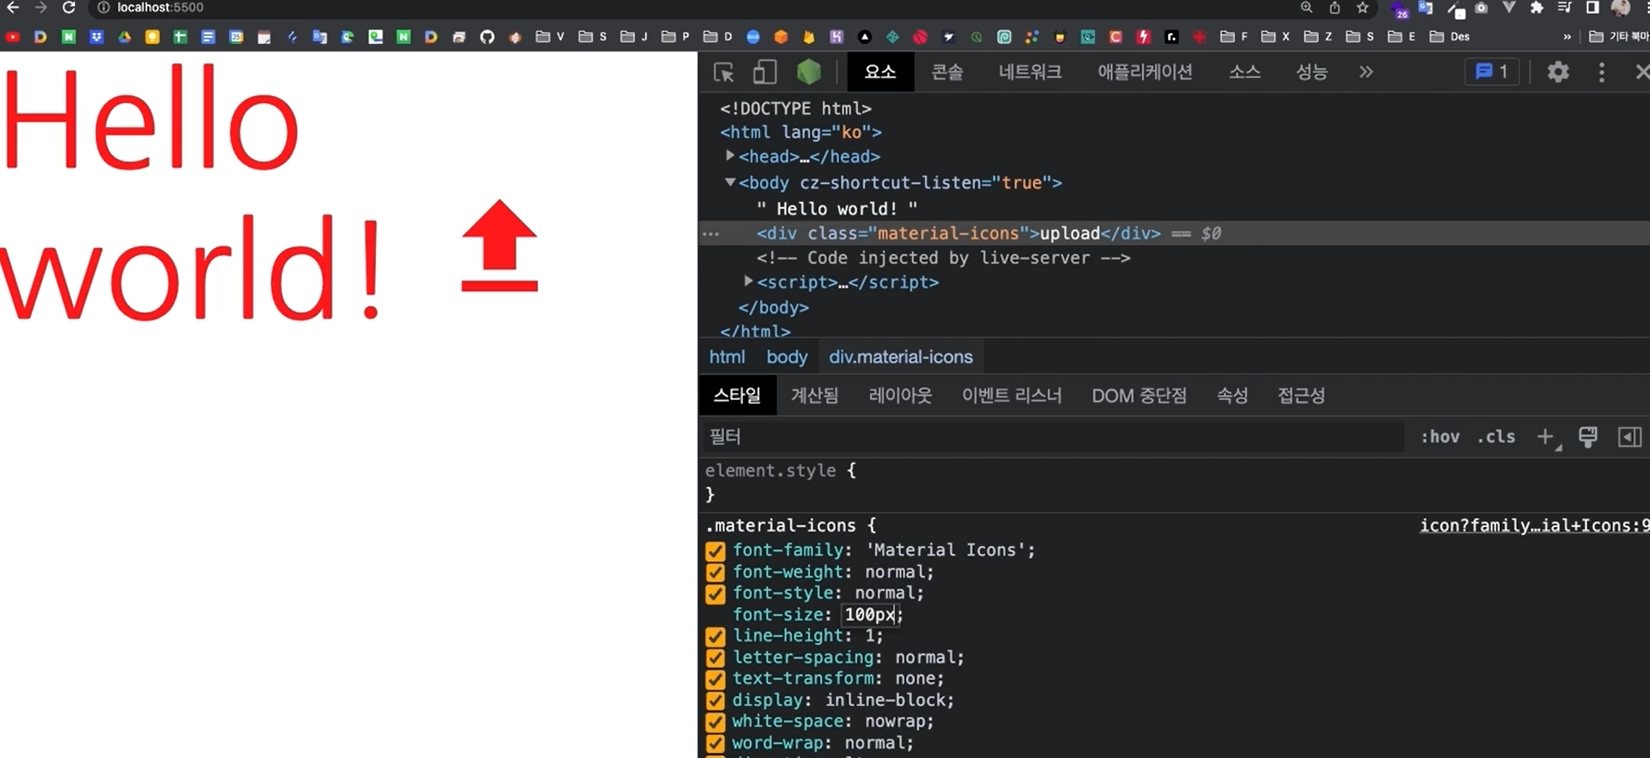This screenshot has width=1650, height=758.
Task: Select the element inspector cursor tool
Action: (x=724, y=72)
